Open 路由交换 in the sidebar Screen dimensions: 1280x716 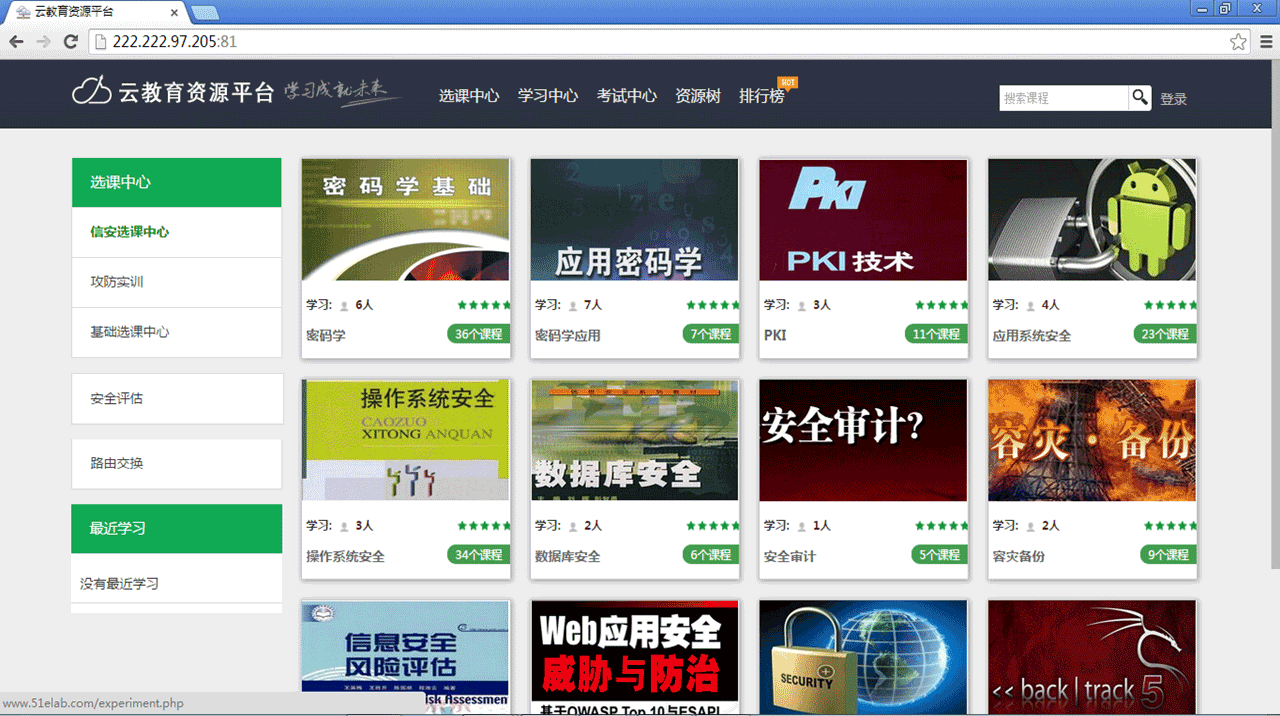tap(177, 463)
